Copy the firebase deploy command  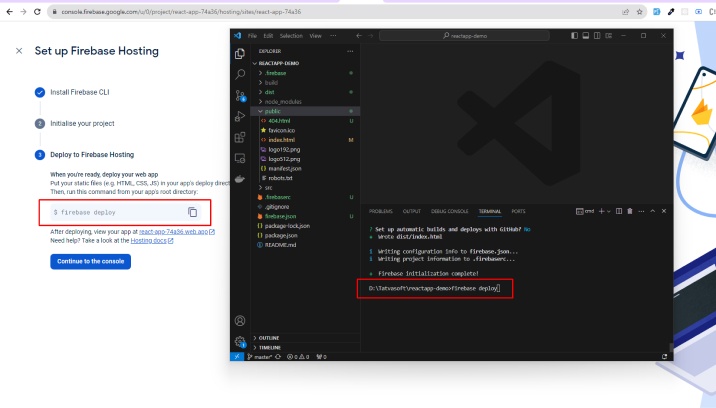(x=192, y=212)
